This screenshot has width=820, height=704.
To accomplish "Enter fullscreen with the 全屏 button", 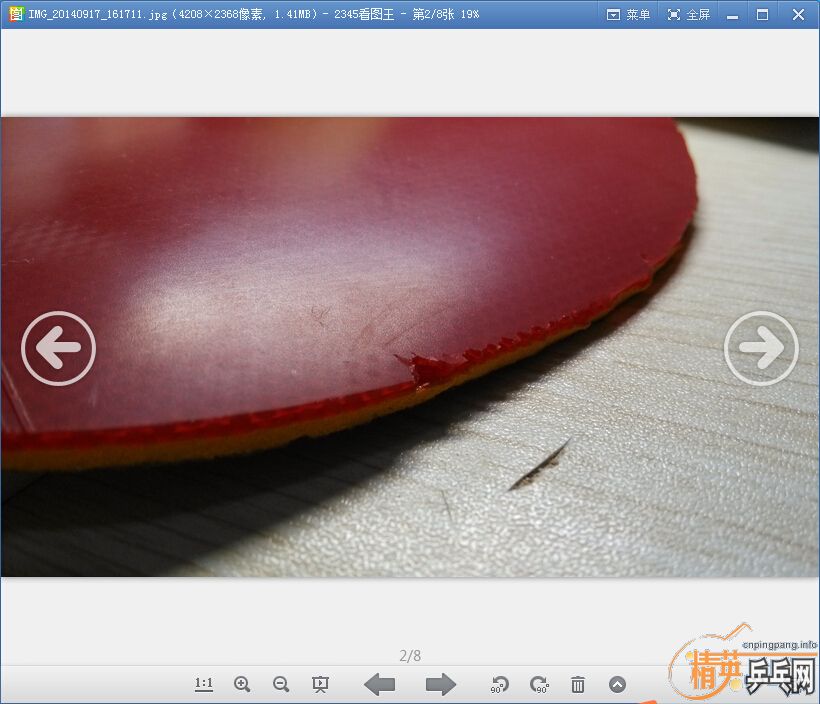I will coord(688,14).
